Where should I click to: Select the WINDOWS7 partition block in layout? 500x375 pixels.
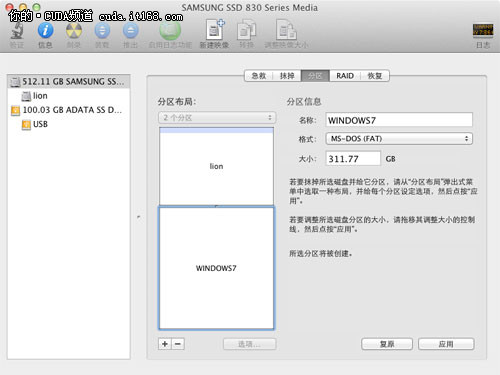(x=216, y=268)
